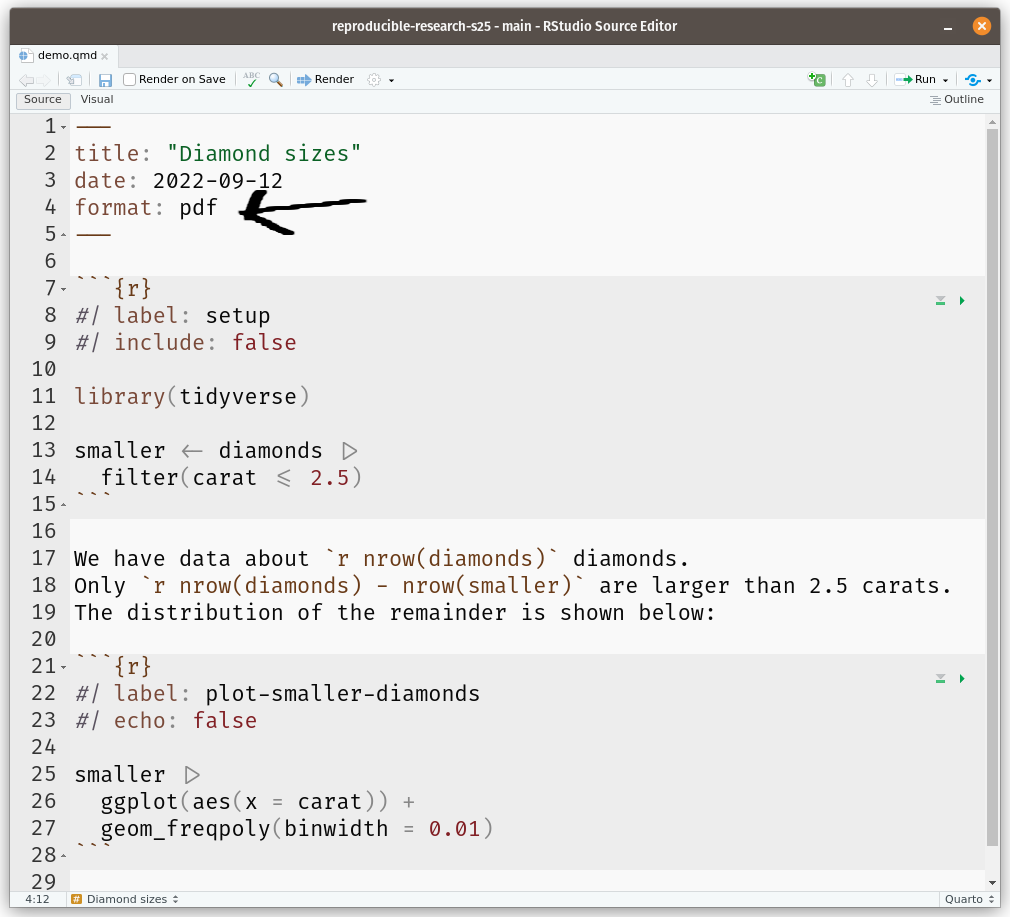Toggle the document Outline pane
Viewport: 1010px width, 917px height.
[x=956, y=99]
